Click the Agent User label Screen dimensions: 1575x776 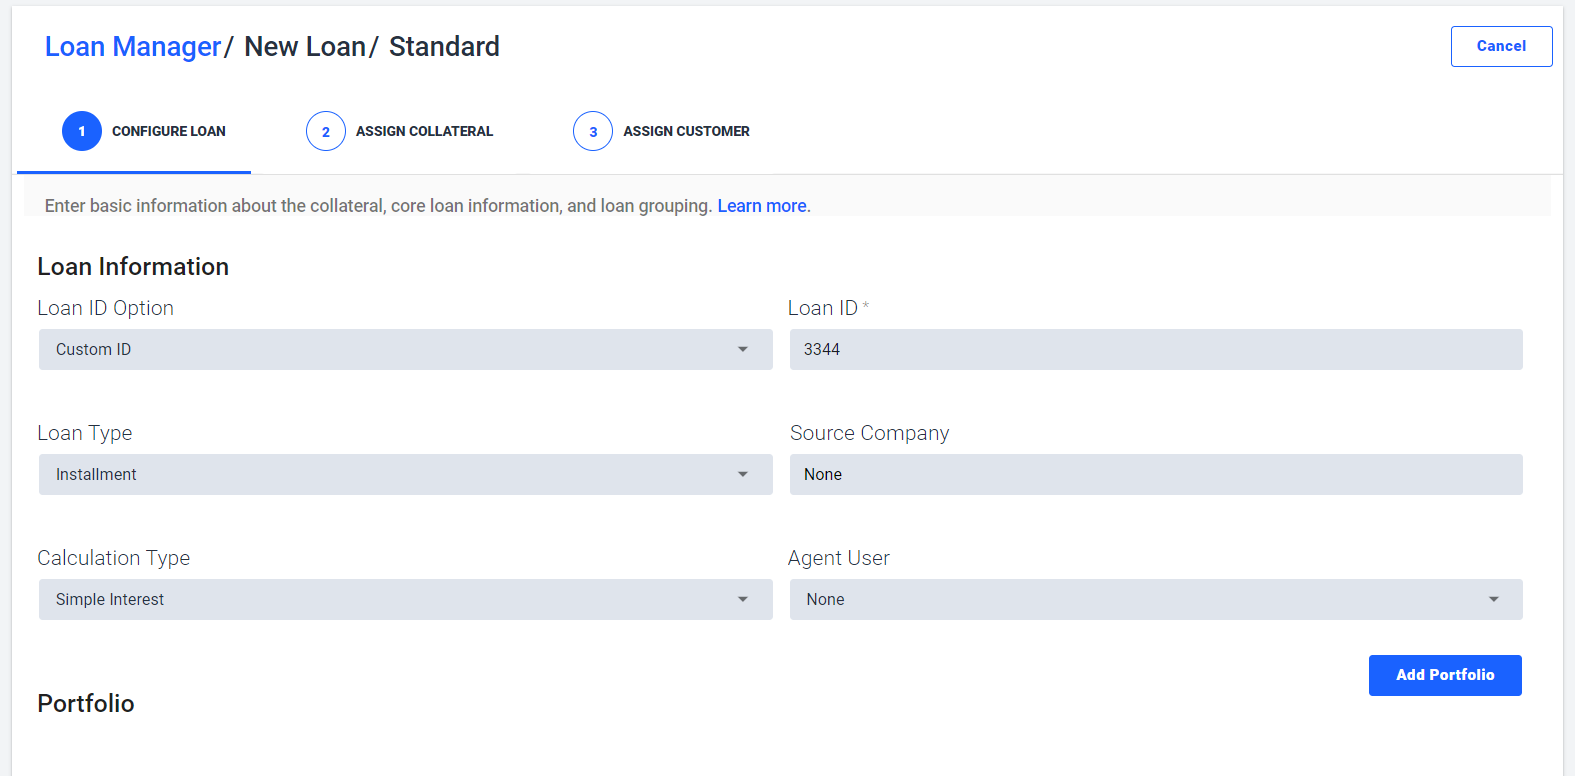click(838, 558)
